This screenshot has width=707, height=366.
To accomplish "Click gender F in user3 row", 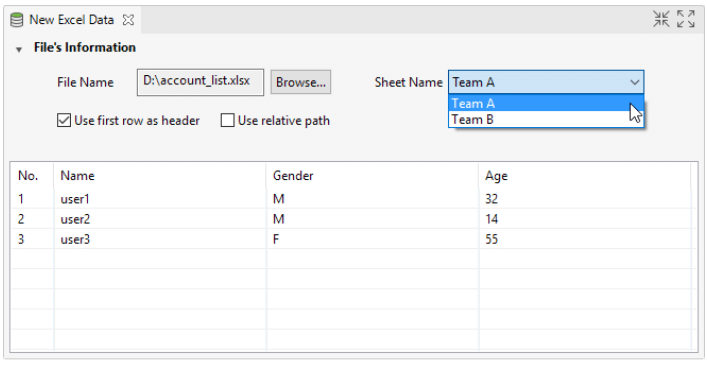I will 276,239.
